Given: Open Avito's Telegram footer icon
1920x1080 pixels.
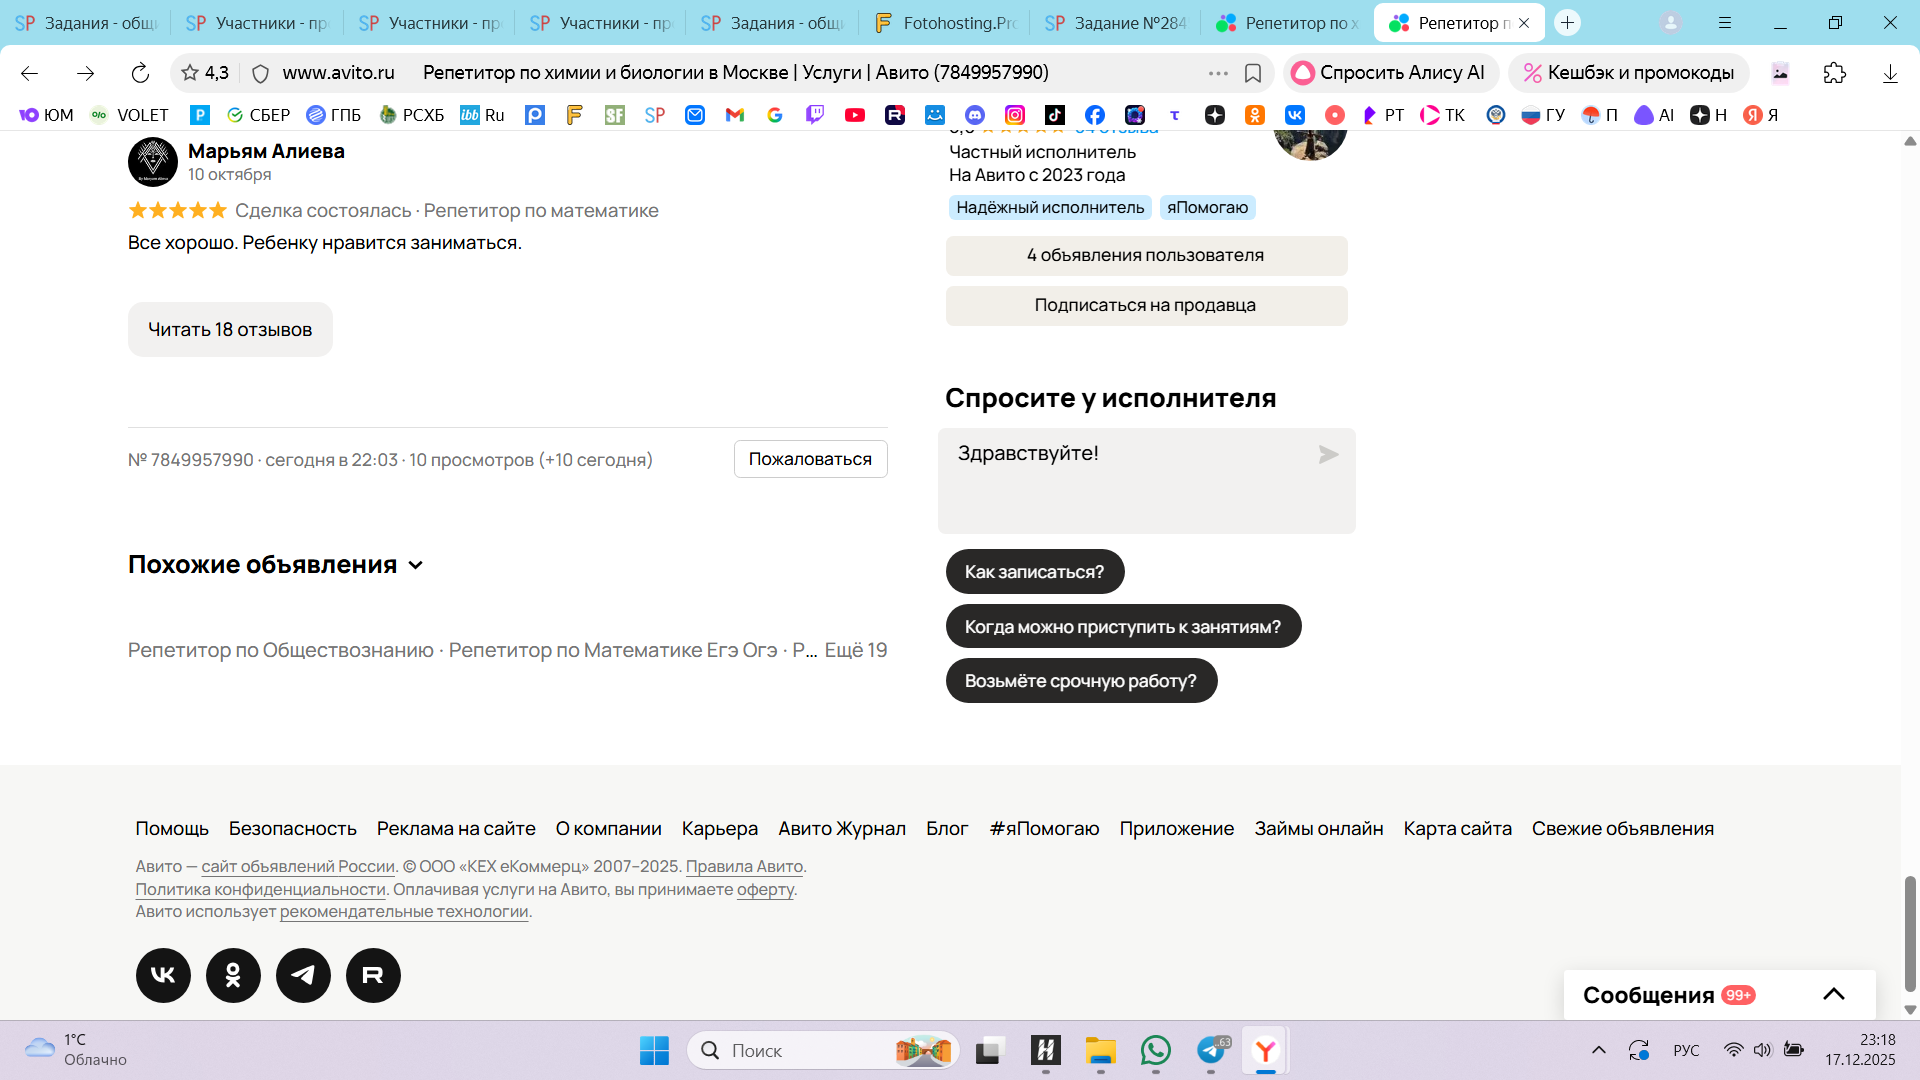Looking at the screenshot, I should [303, 975].
